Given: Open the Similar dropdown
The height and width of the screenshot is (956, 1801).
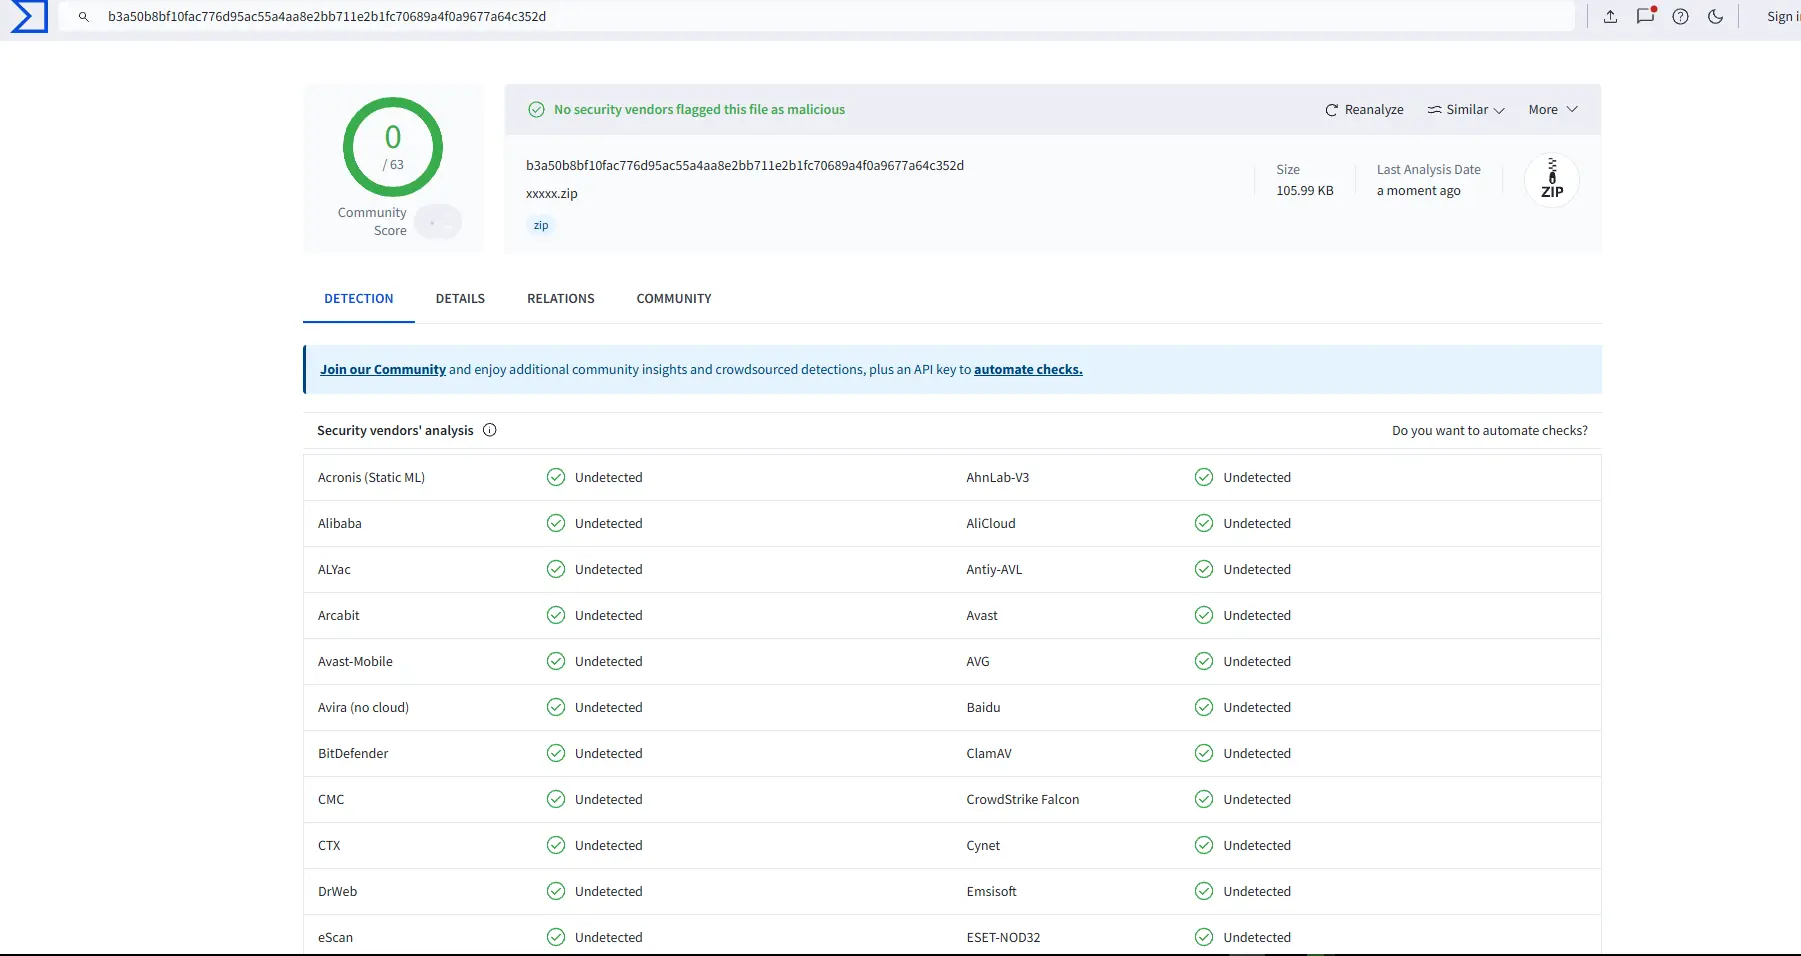Looking at the screenshot, I should pos(1466,110).
